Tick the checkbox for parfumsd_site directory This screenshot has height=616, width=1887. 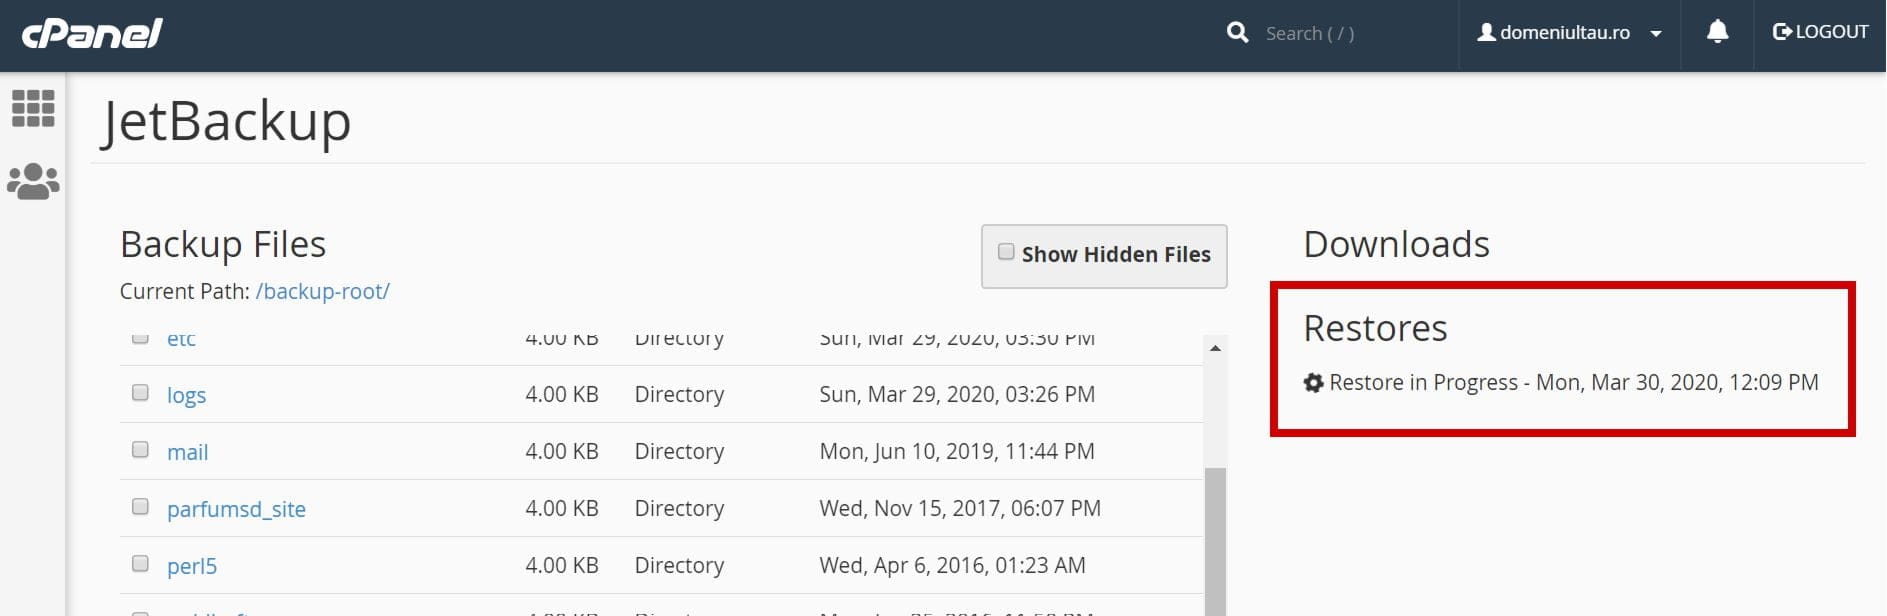pos(140,507)
